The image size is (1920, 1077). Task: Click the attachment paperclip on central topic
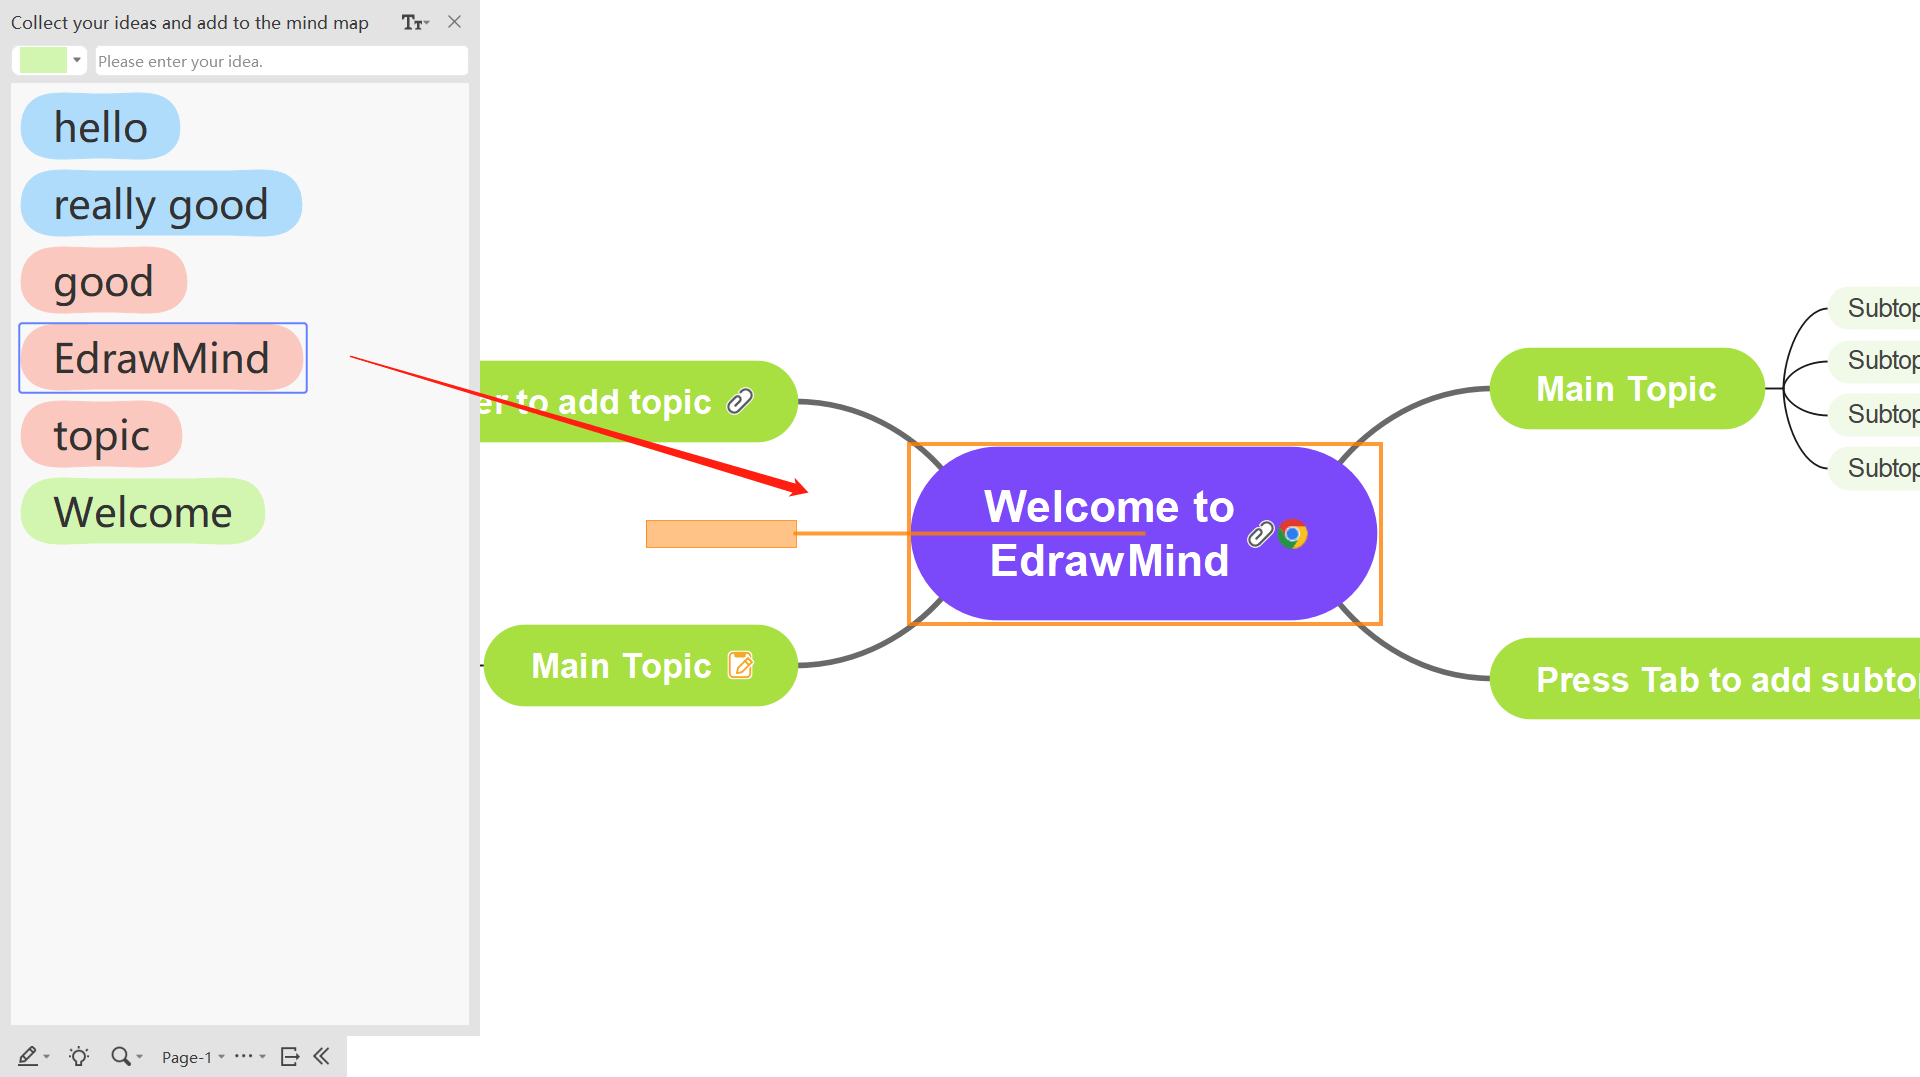(1260, 534)
